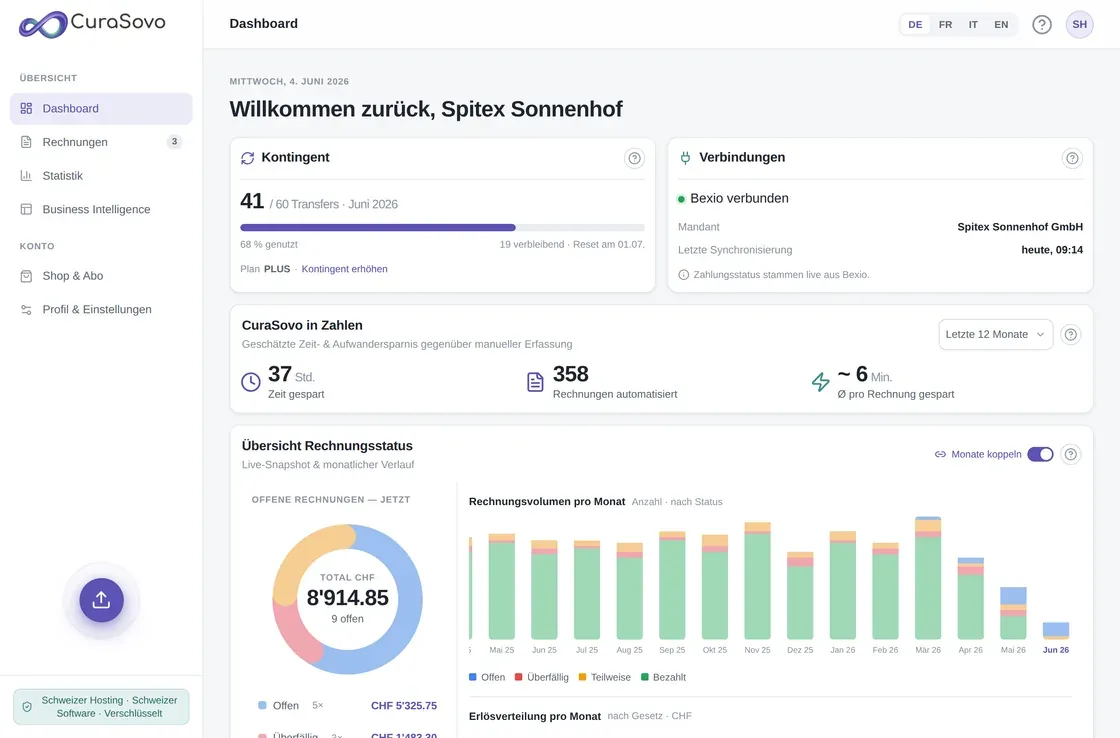Viewport: 1120px width, 738px height.
Task: Click the CHF 5'325.75 Offen amount
Action: coord(404,706)
